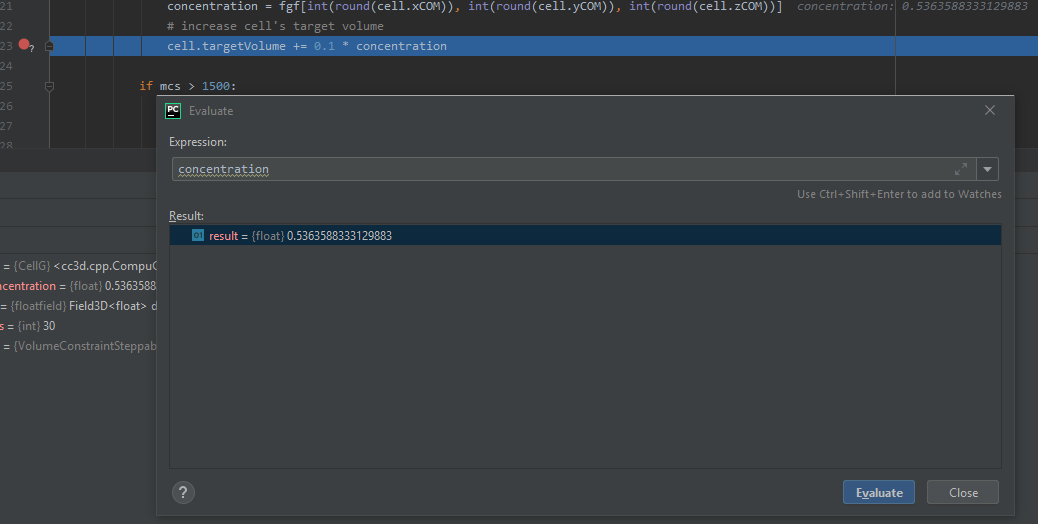Select the int 30 variable row
The height and width of the screenshot is (524, 1038).
point(78,326)
